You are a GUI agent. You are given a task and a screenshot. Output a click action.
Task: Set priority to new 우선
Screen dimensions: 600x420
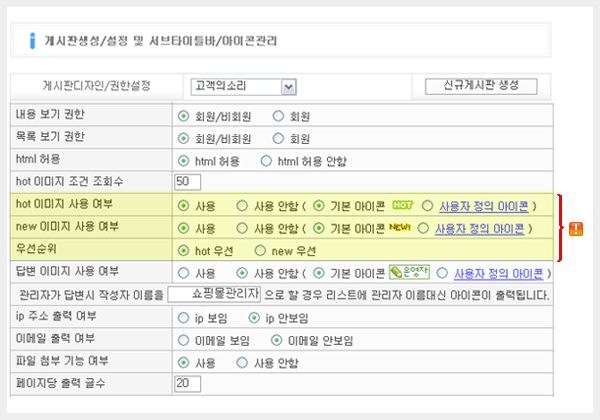(x=262, y=250)
